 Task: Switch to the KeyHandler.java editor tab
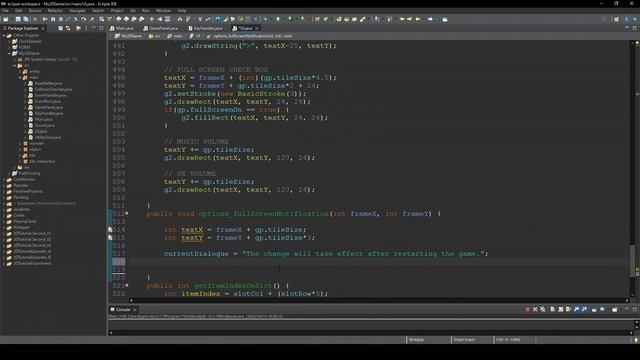click(x=206, y=28)
